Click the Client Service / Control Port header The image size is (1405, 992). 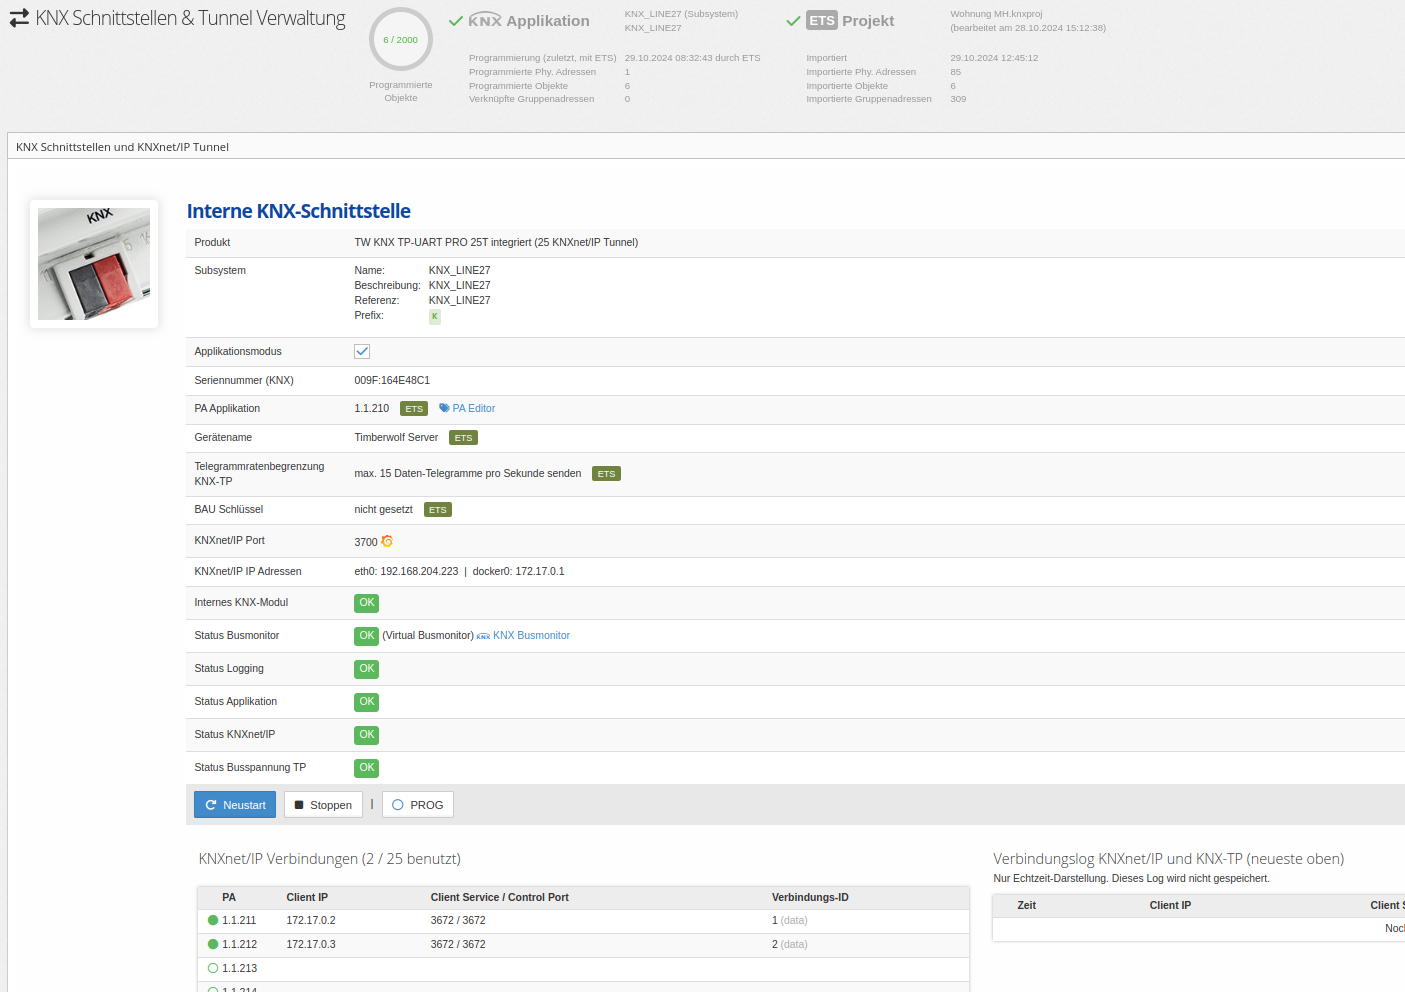pos(500,897)
